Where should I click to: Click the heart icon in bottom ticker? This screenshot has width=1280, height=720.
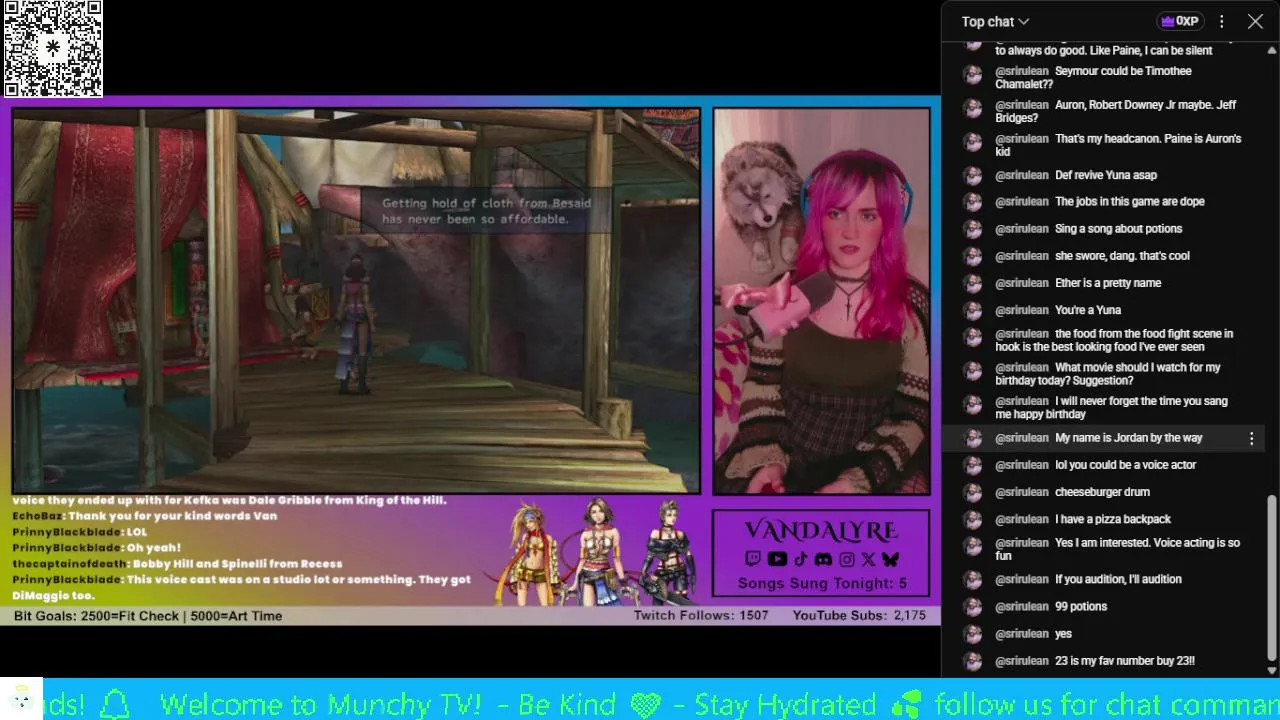[x=645, y=705]
